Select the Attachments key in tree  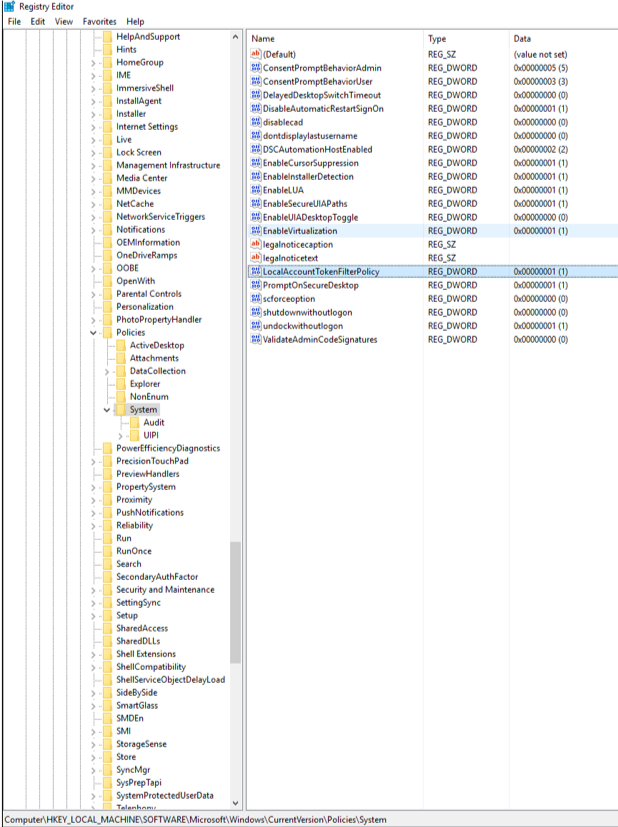(x=154, y=358)
